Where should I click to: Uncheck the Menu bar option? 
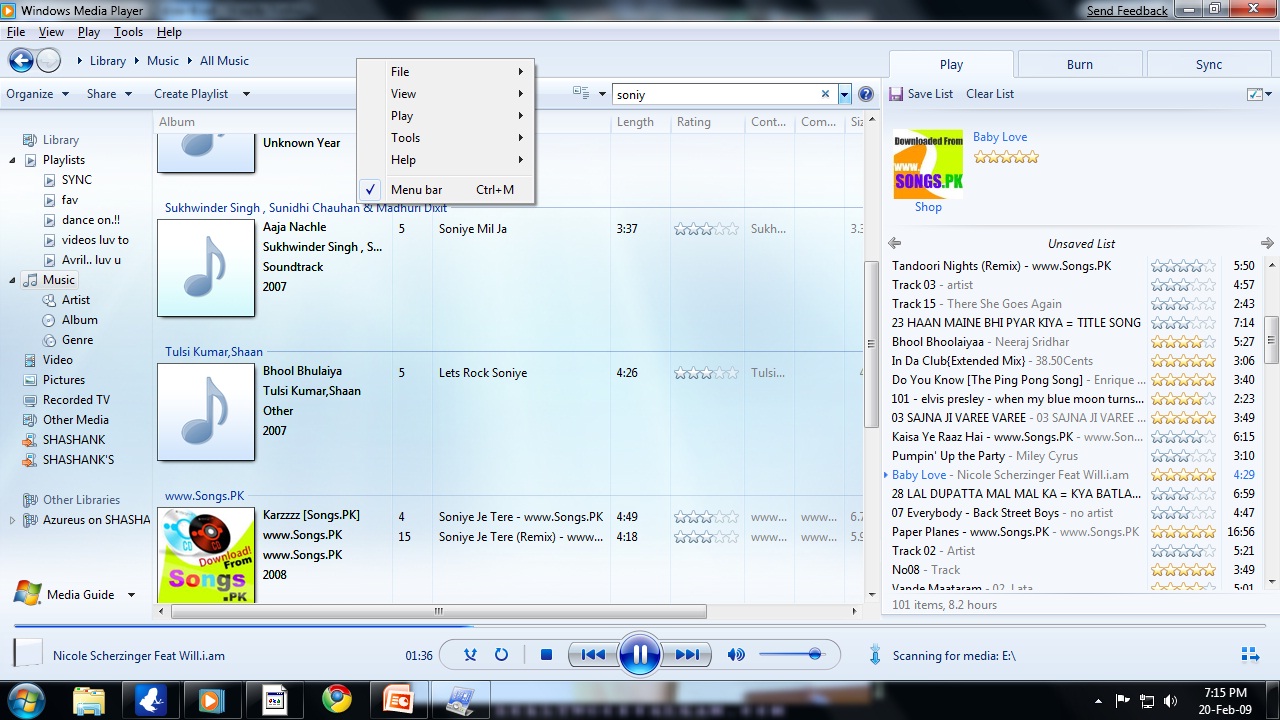(x=446, y=190)
